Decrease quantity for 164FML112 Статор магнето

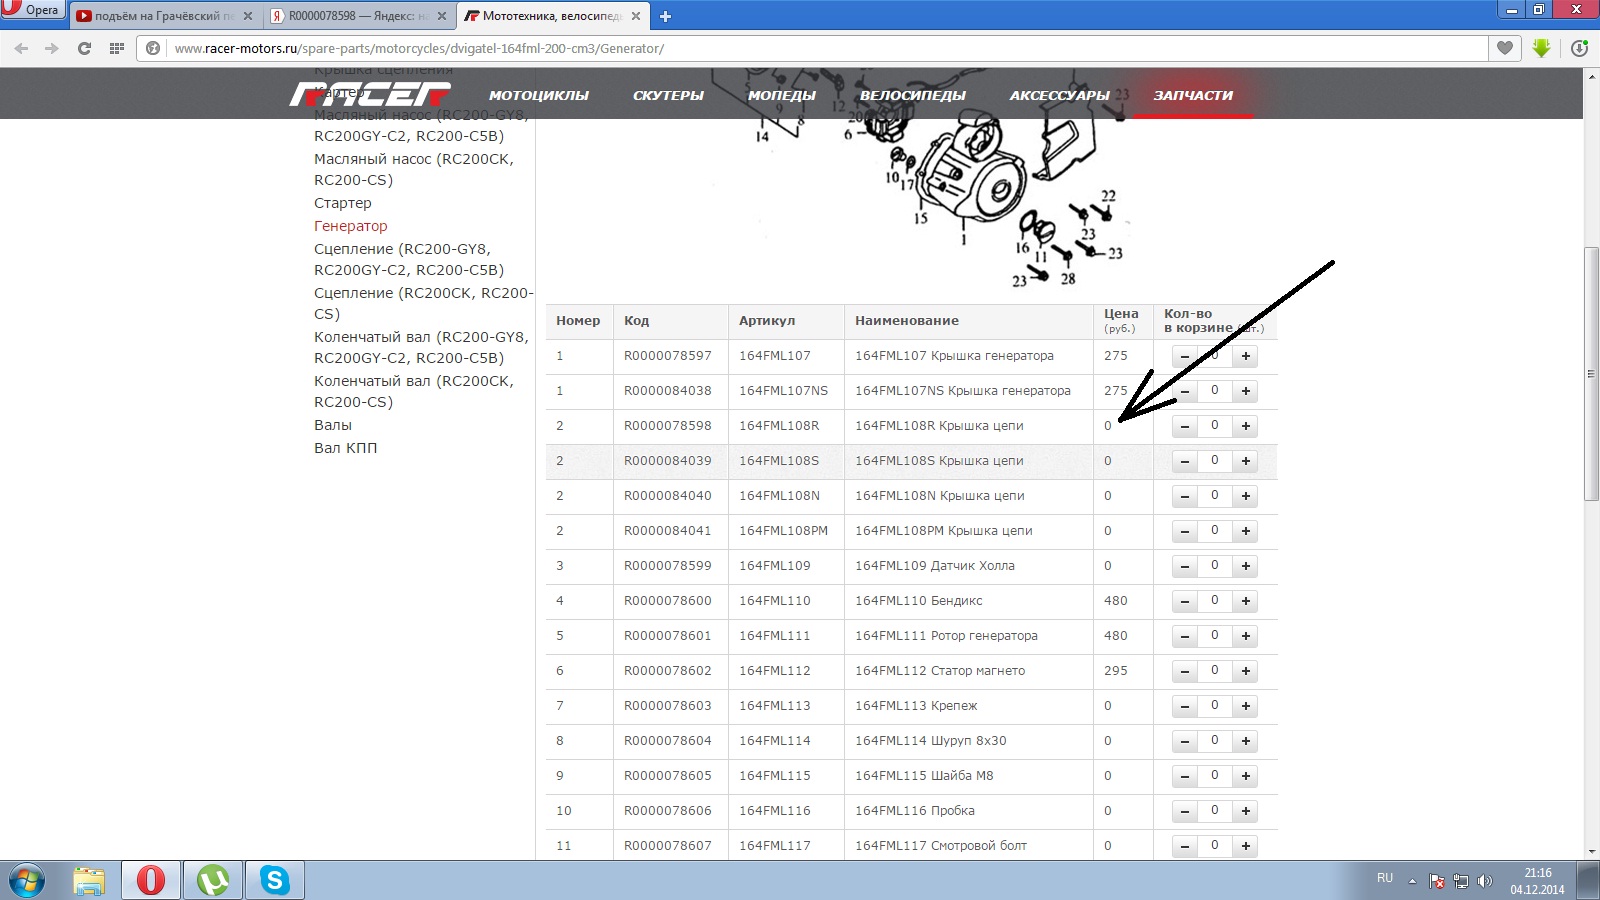[x=1185, y=671]
